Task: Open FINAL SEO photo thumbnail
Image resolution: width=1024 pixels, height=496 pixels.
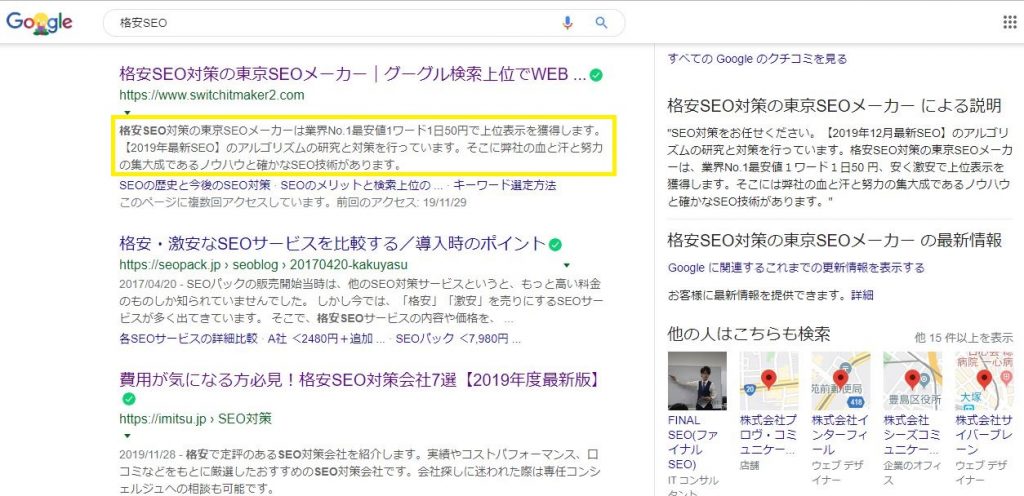Action: 697,380
